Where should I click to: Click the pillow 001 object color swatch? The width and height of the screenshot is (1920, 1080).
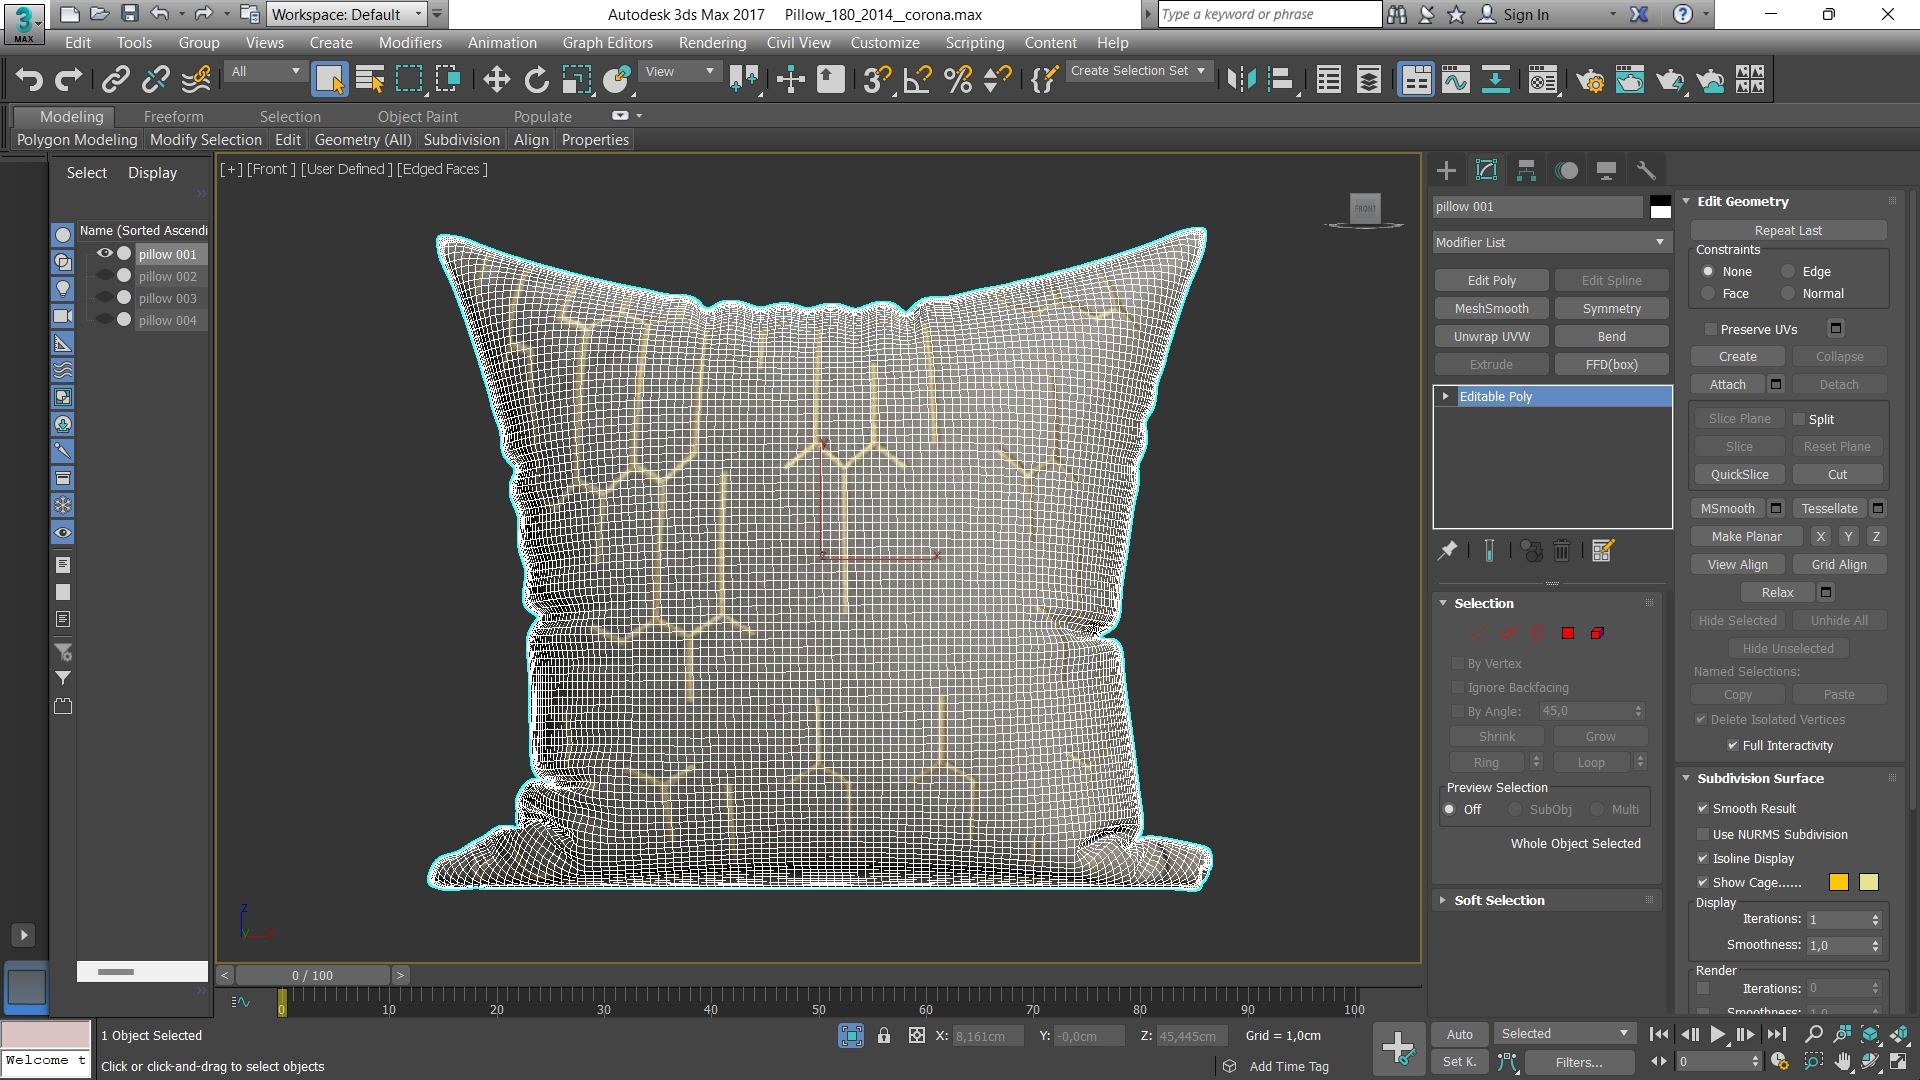pyautogui.click(x=1660, y=207)
